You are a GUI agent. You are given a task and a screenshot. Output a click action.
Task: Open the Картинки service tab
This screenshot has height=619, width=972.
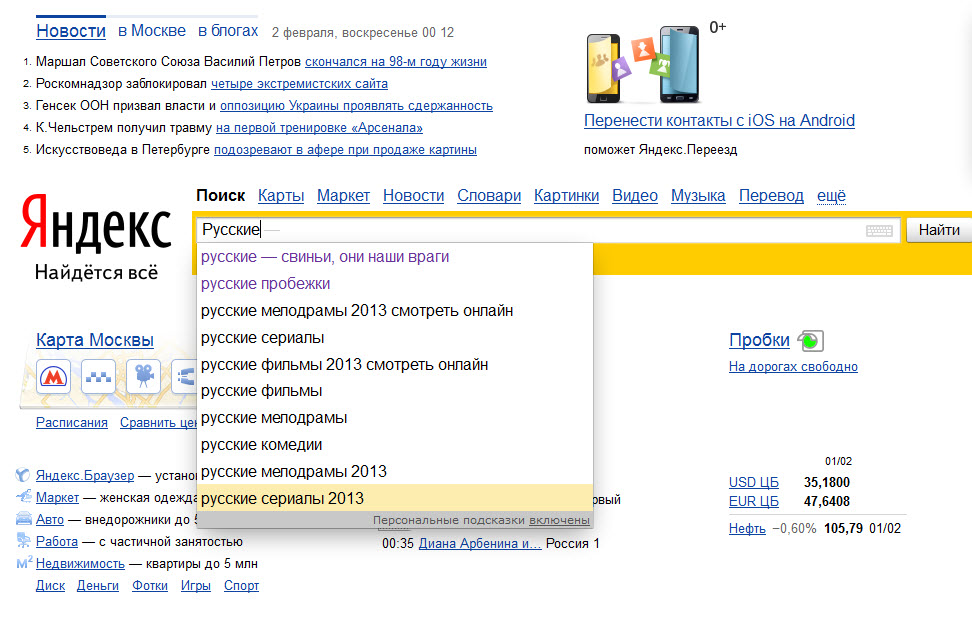pos(567,196)
